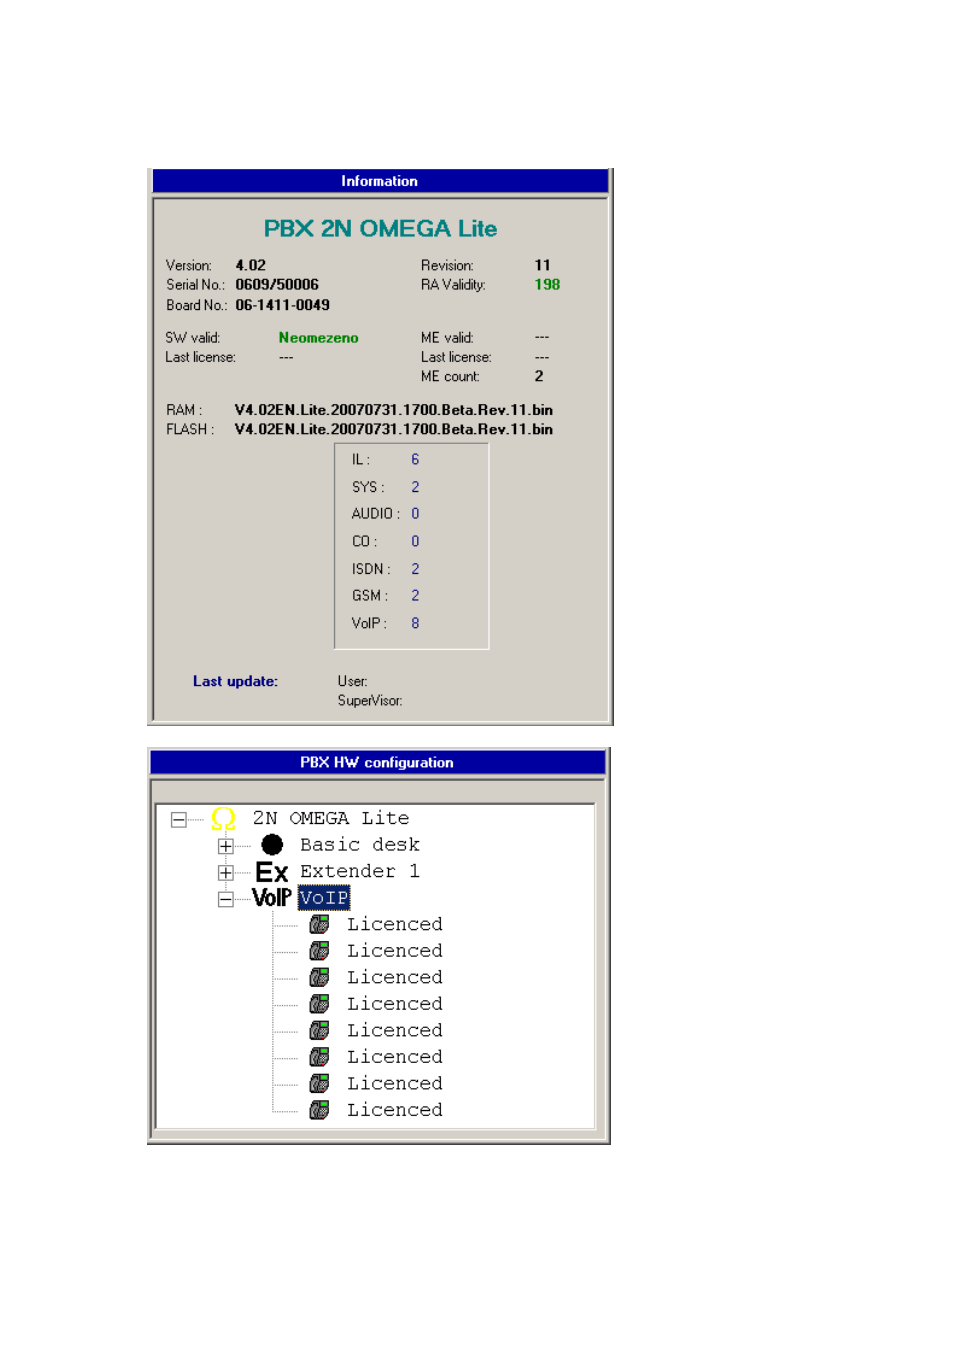Click the RA Validity value 198
955x1350 pixels.
pyautogui.click(x=547, y=285)
